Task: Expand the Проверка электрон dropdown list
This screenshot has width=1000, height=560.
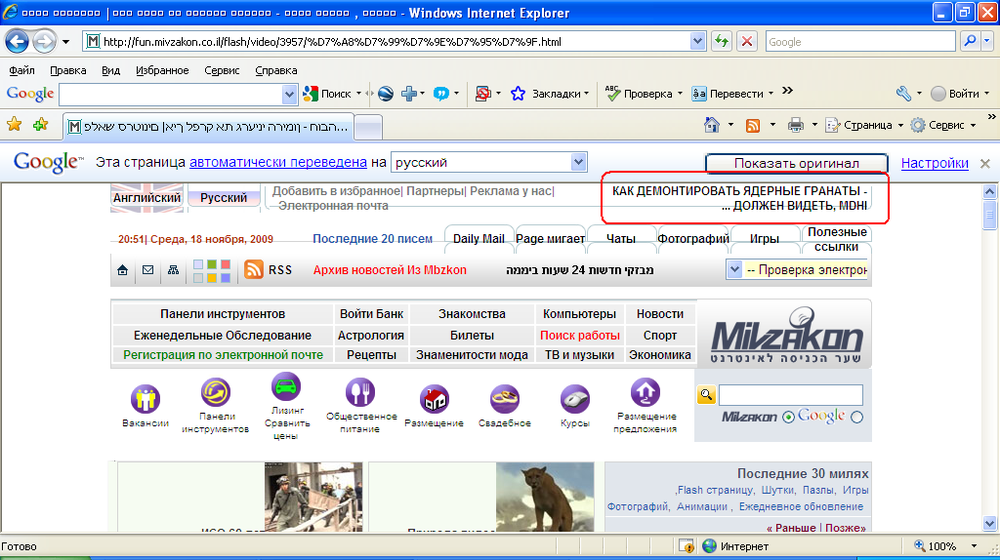Action: pos(734,270)
